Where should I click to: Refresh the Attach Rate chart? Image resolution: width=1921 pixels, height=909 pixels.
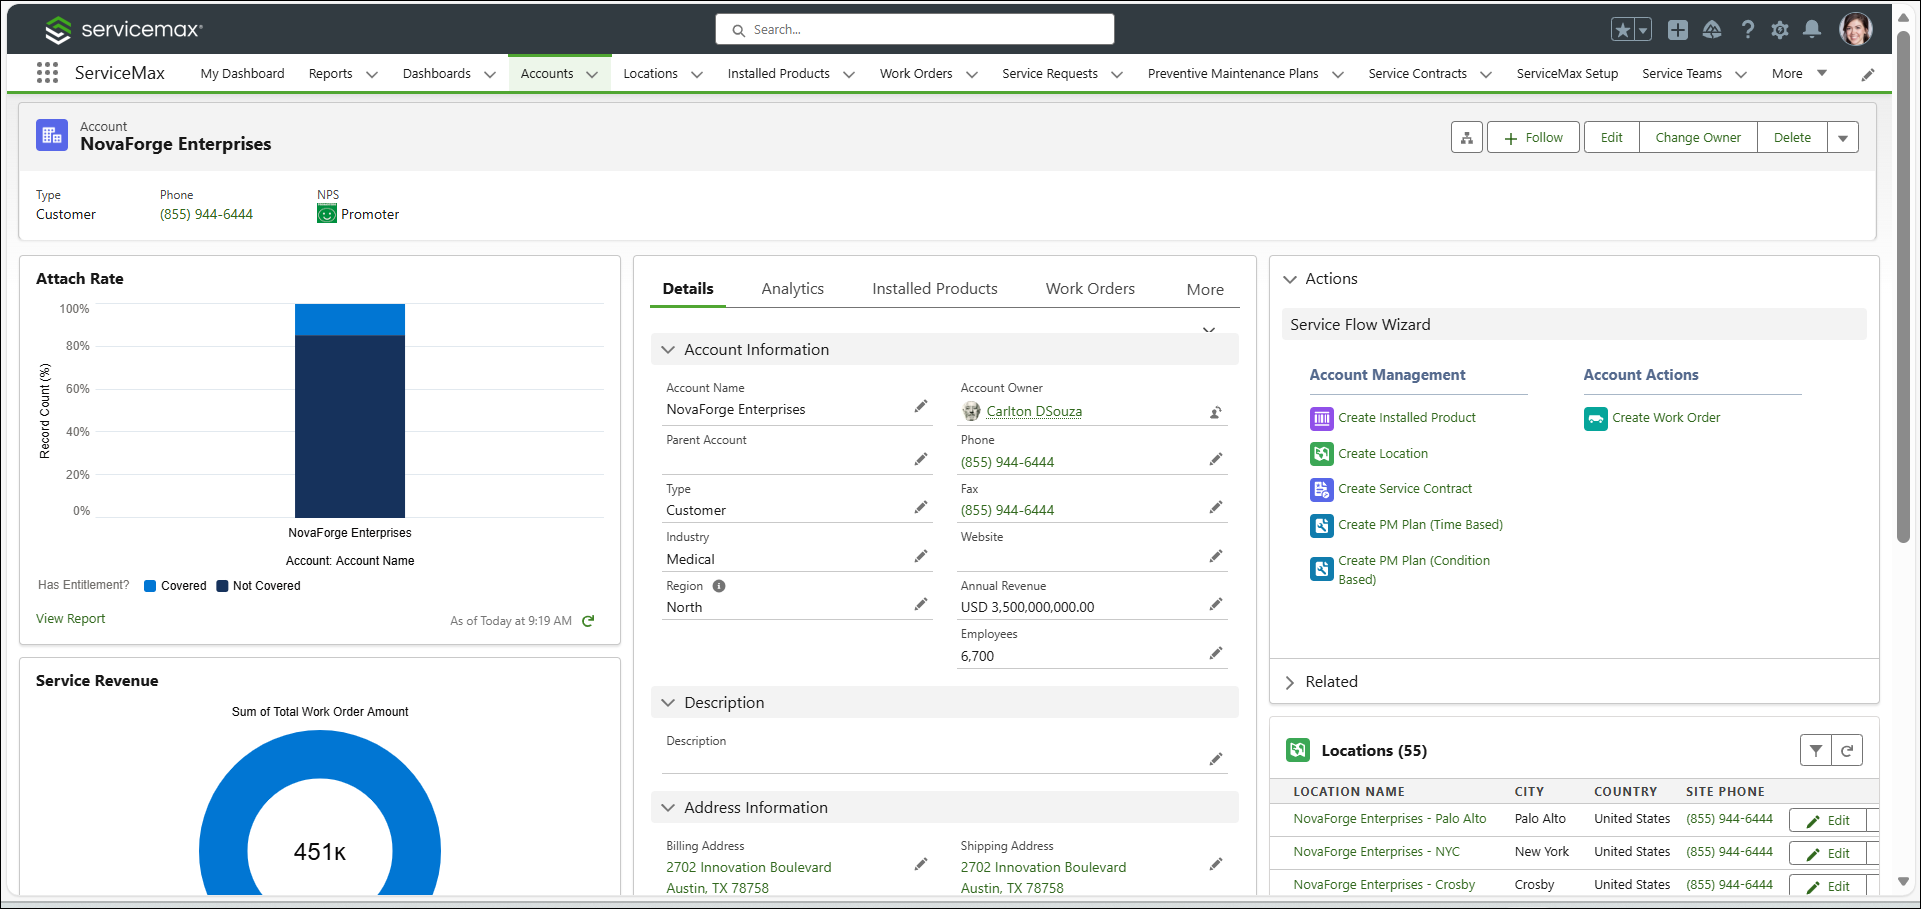point(588,621)
